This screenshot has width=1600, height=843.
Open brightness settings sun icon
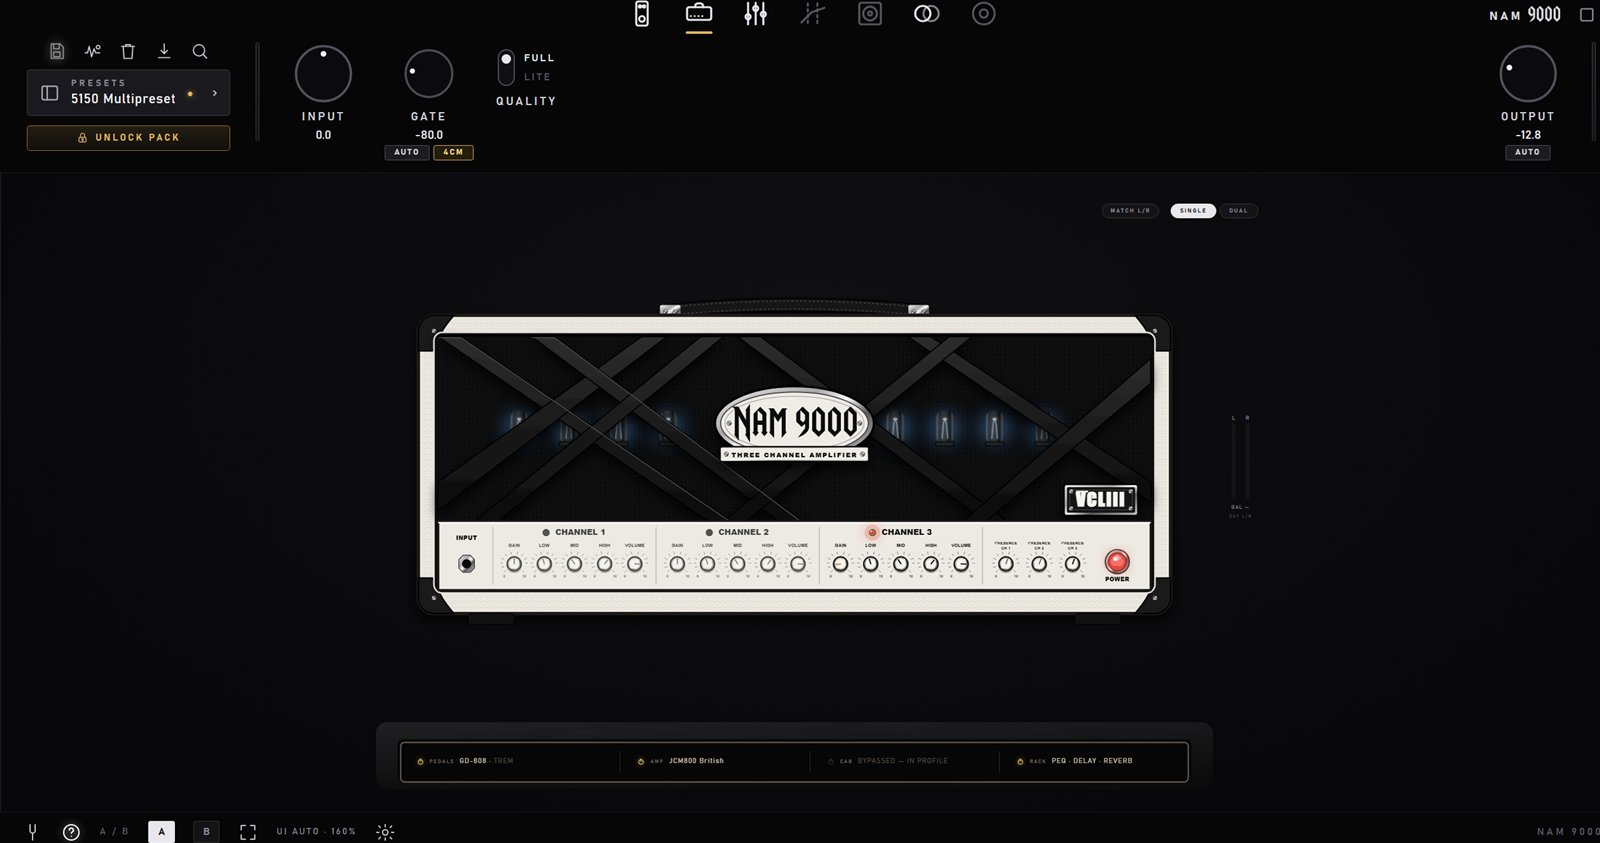point(385,832)
